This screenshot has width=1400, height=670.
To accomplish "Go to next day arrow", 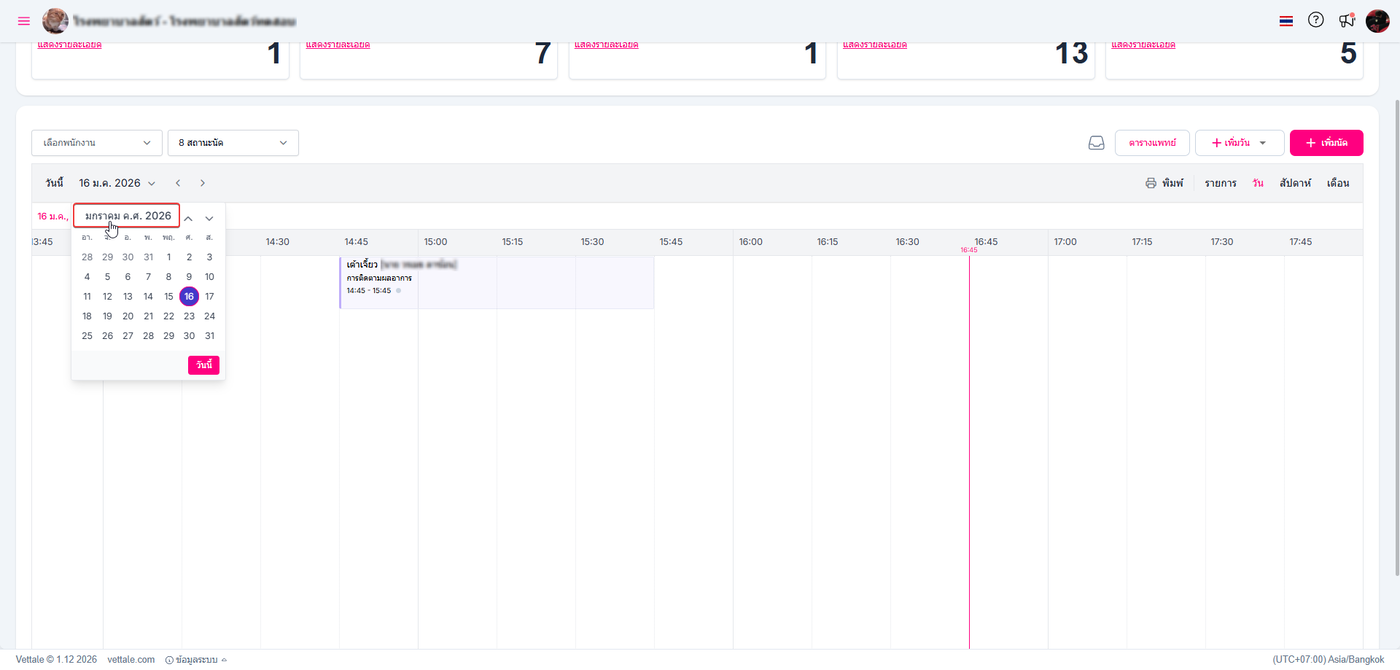I will [x=202, y=183].
